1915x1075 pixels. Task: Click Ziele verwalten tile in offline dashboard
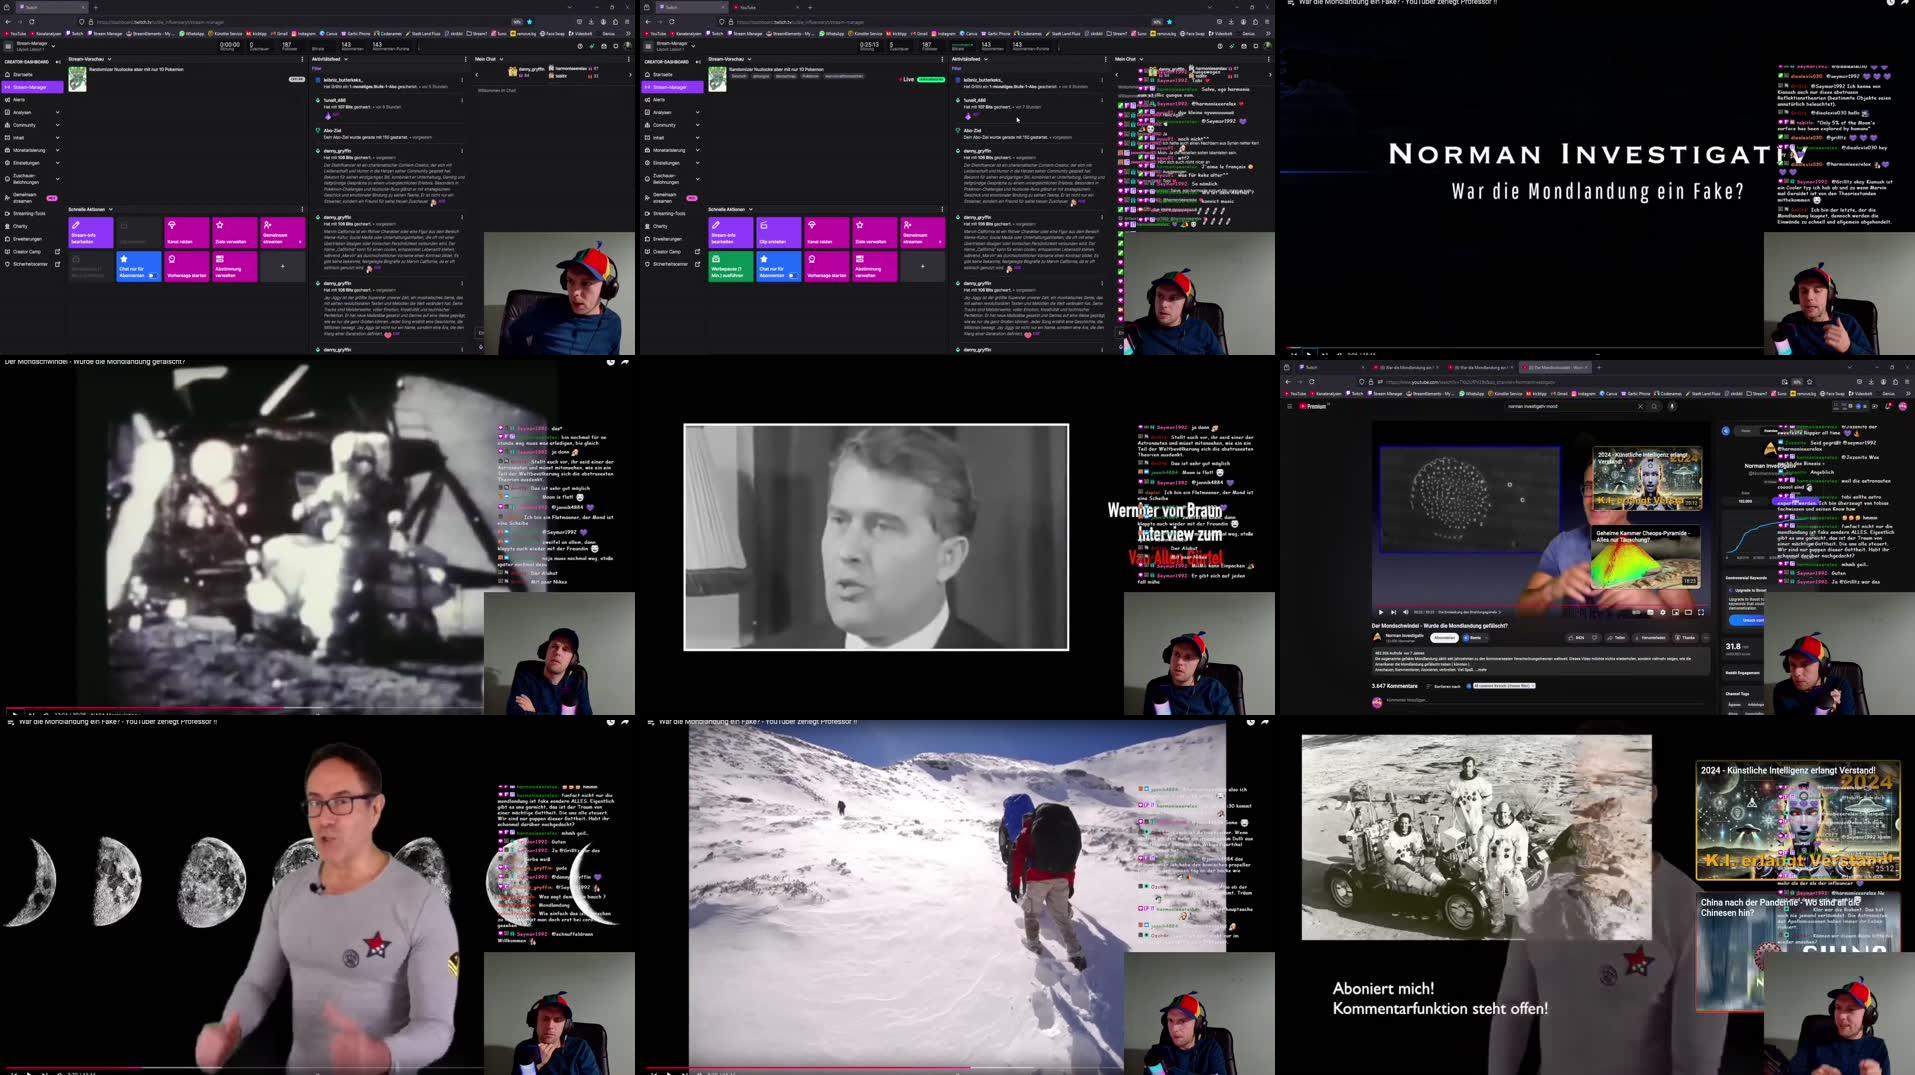pyautogui.click(x=234, y=232)
